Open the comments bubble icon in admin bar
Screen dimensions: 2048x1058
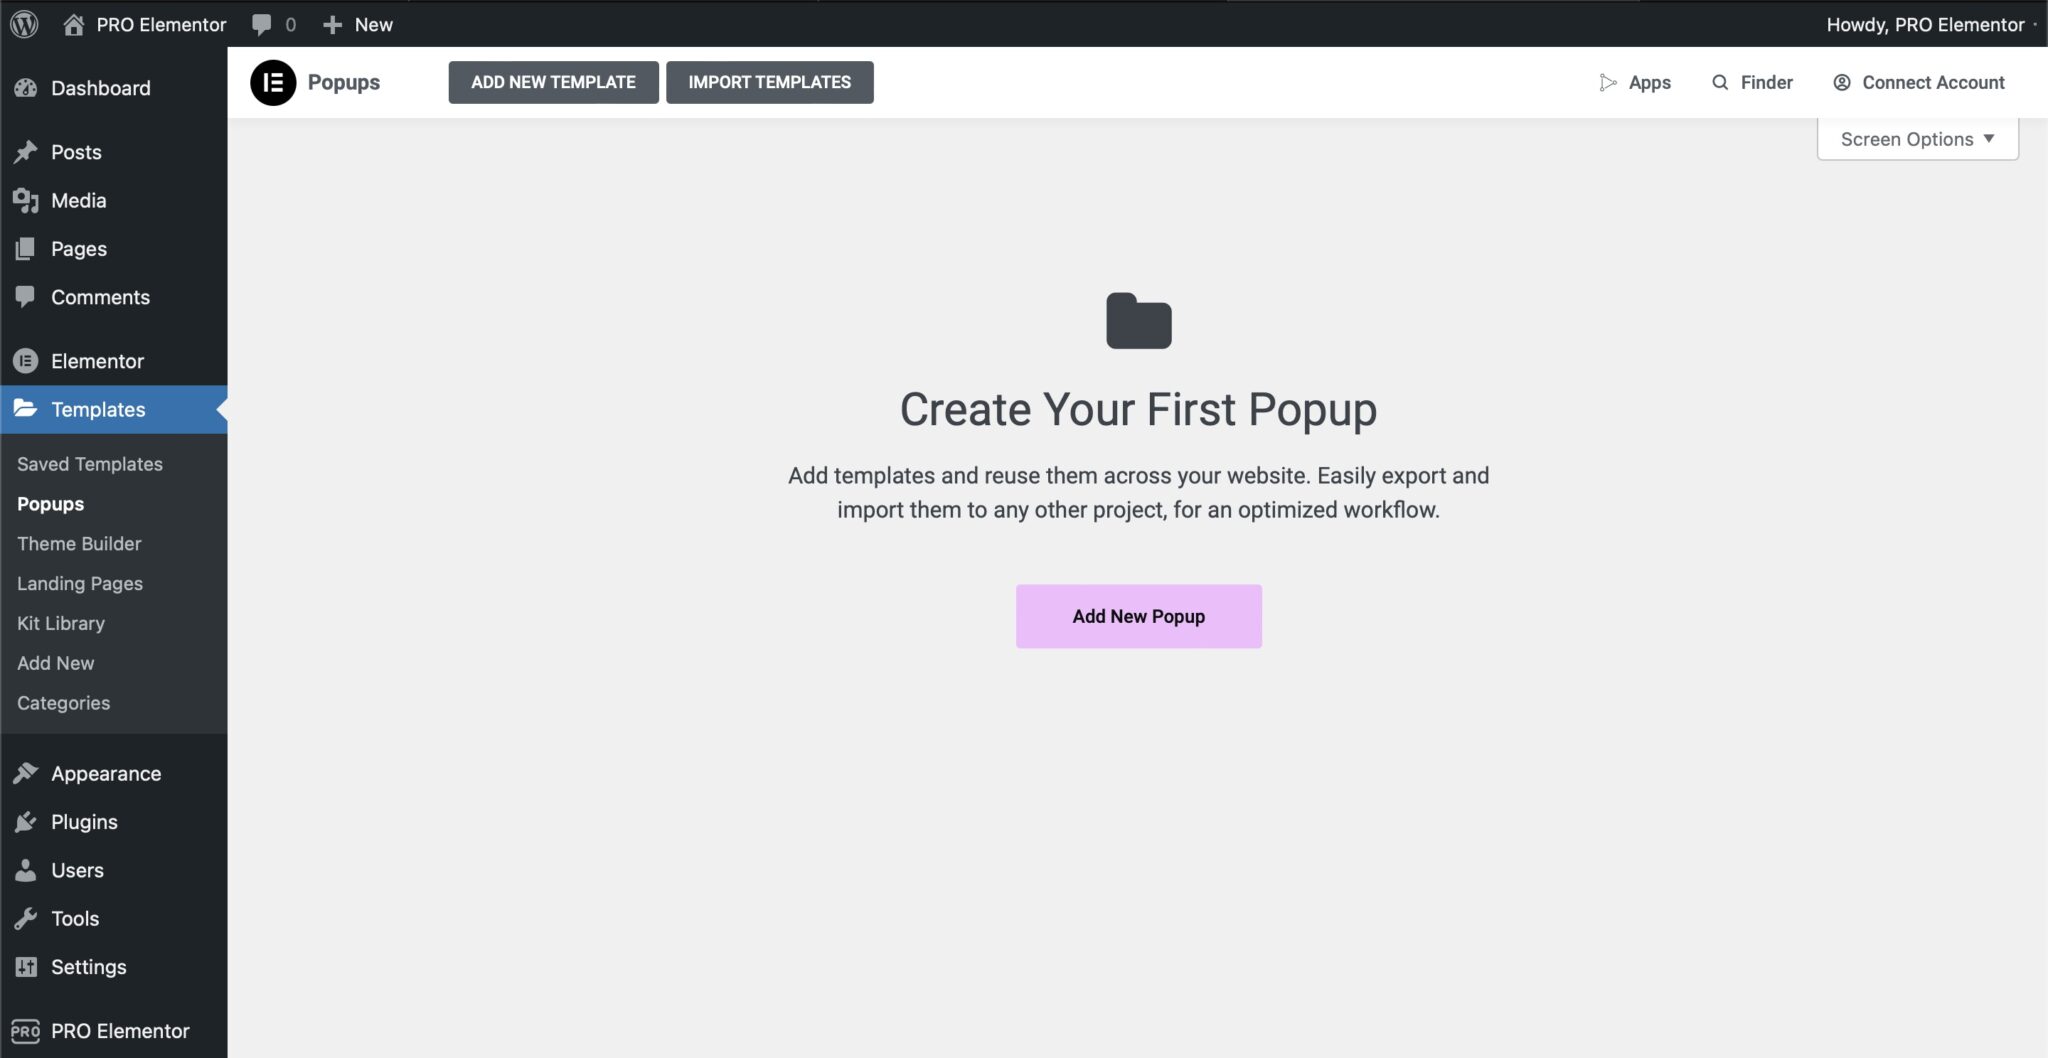coord(261,25)
